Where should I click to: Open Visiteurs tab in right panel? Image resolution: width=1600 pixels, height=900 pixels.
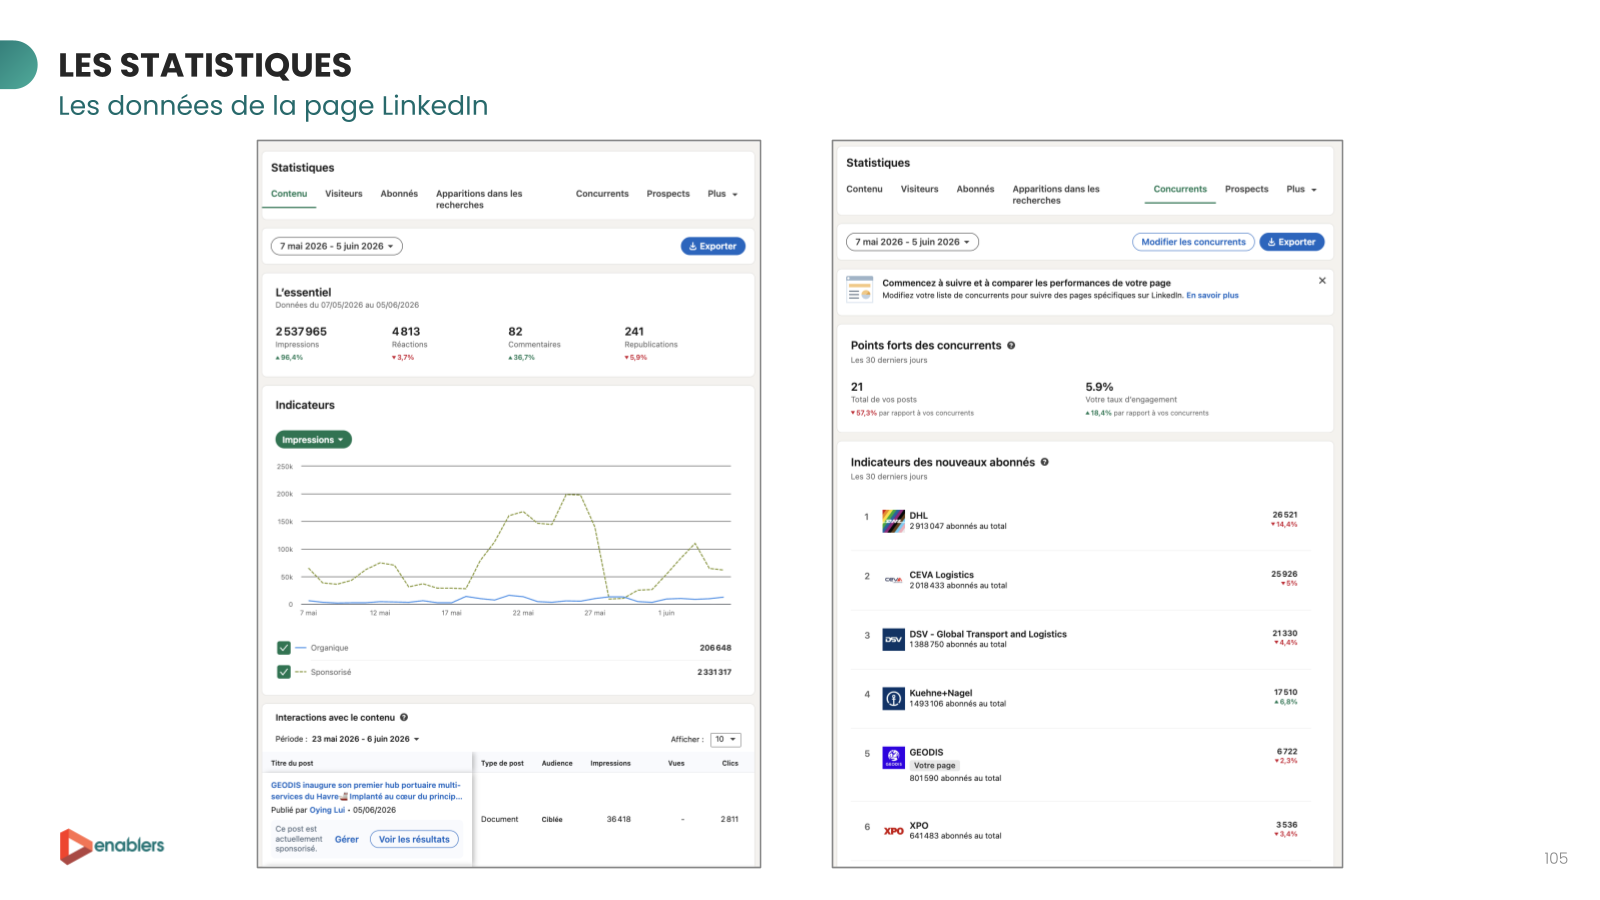point(919,189)
